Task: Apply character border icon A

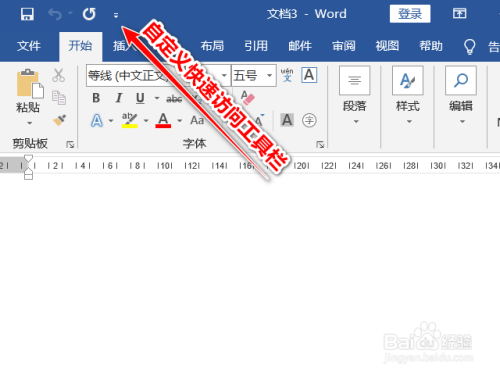Action: (x=309, y=75)
